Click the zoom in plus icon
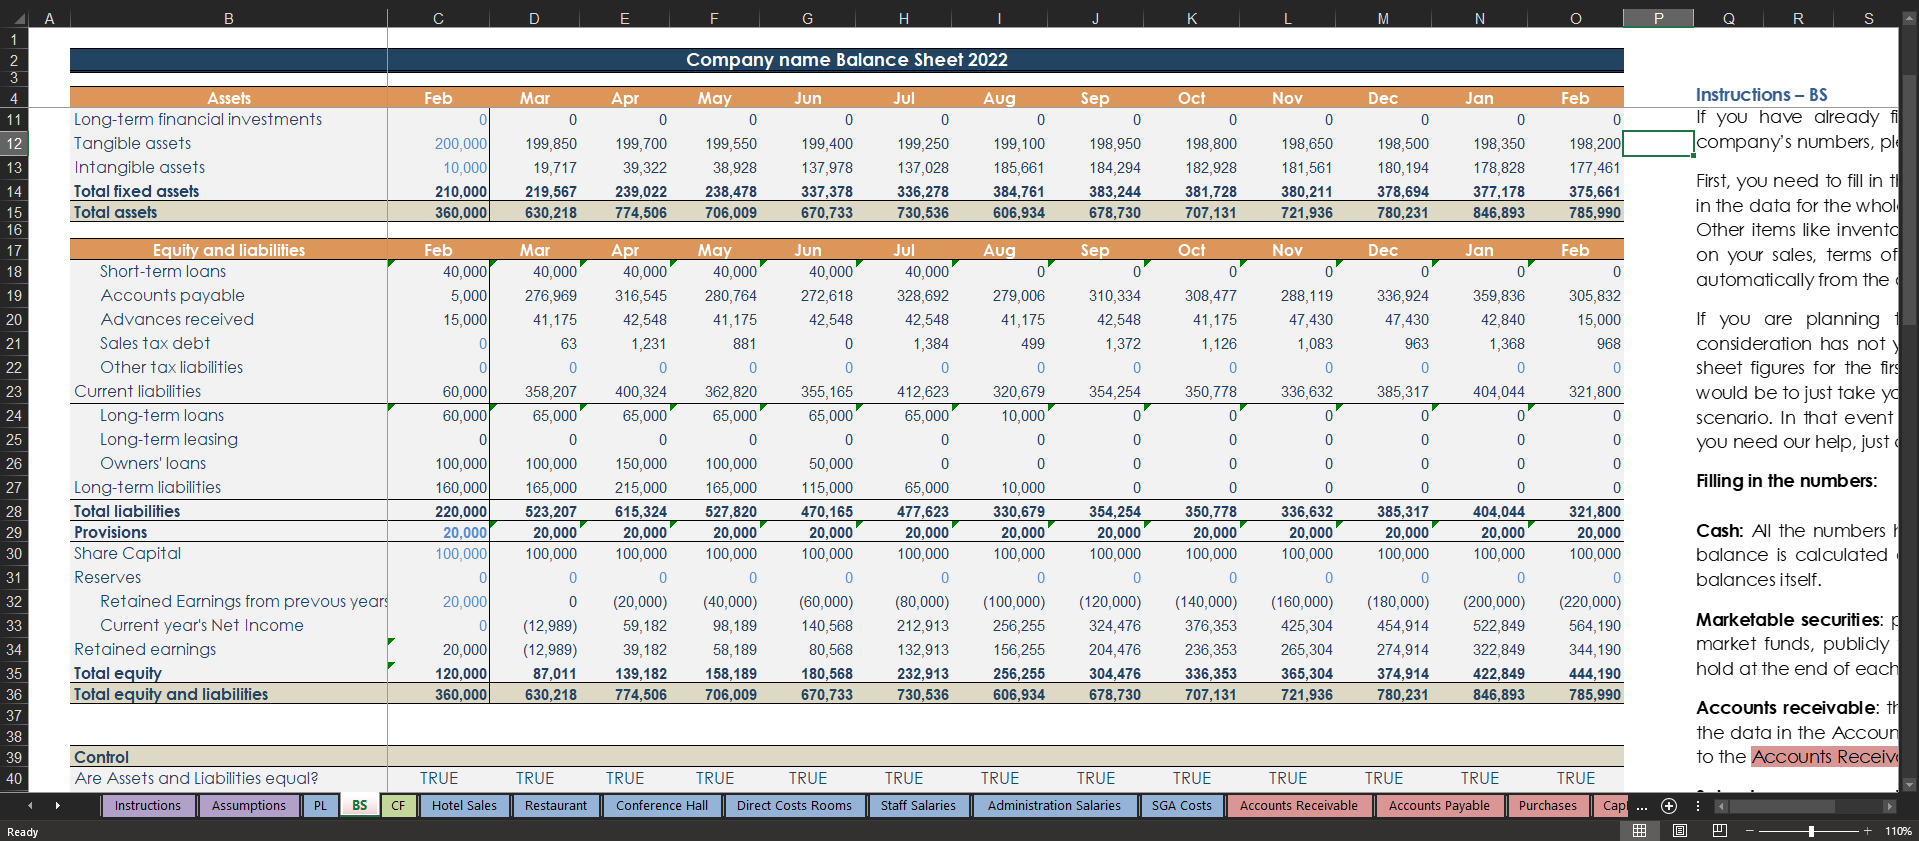The image size is (1919, 841). pos(1867,831)
